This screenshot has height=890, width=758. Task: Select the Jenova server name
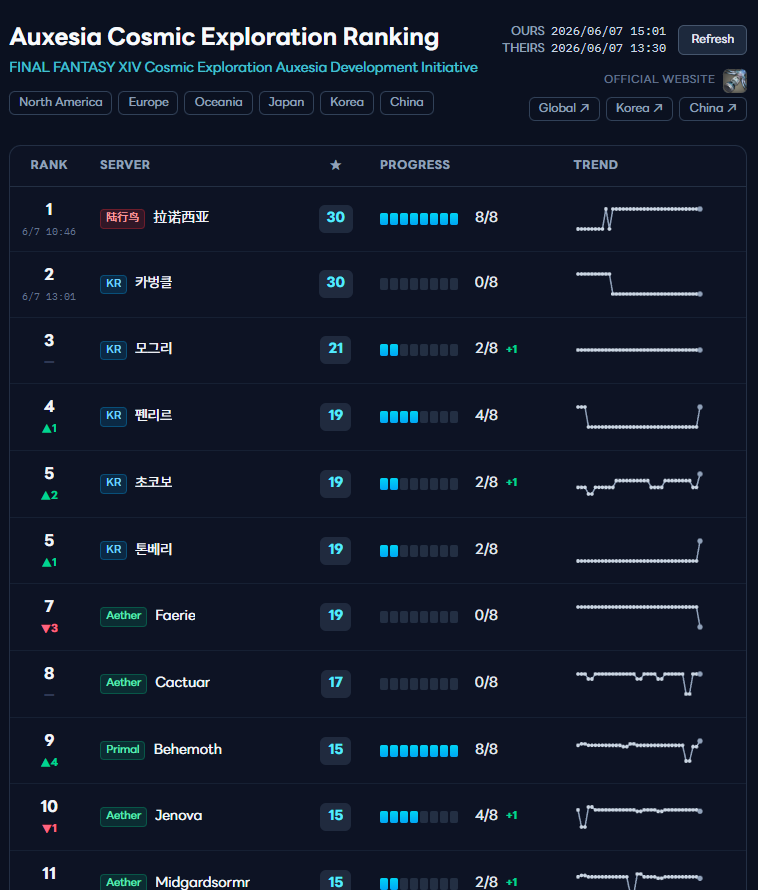(179, 816)
